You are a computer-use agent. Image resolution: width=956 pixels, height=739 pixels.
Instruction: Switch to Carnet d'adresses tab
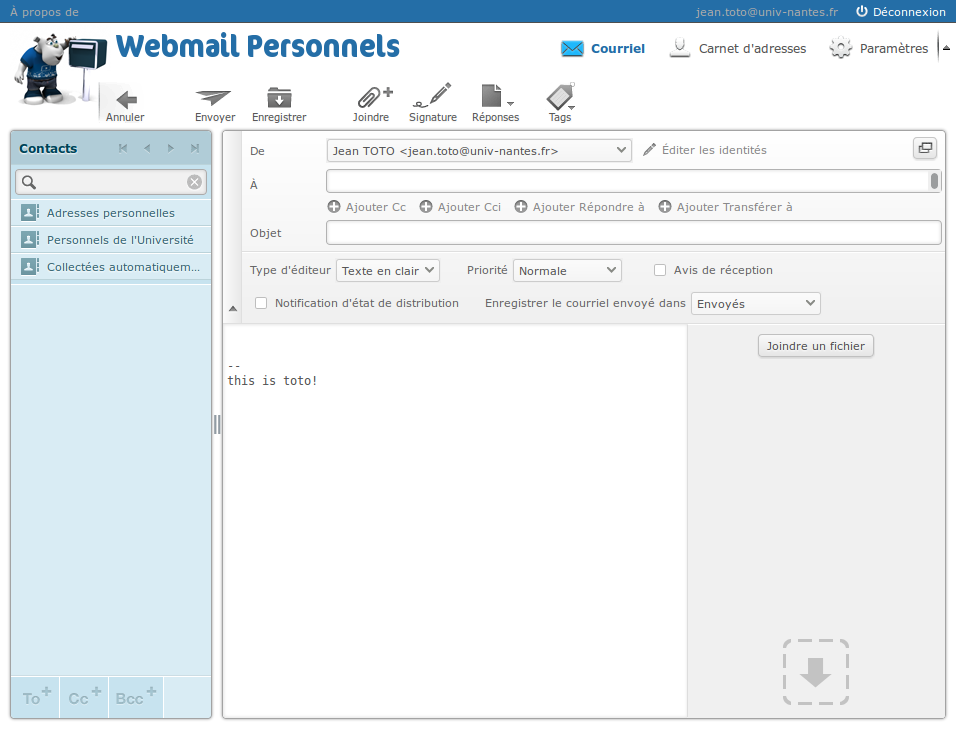click(x=738, y=48)
